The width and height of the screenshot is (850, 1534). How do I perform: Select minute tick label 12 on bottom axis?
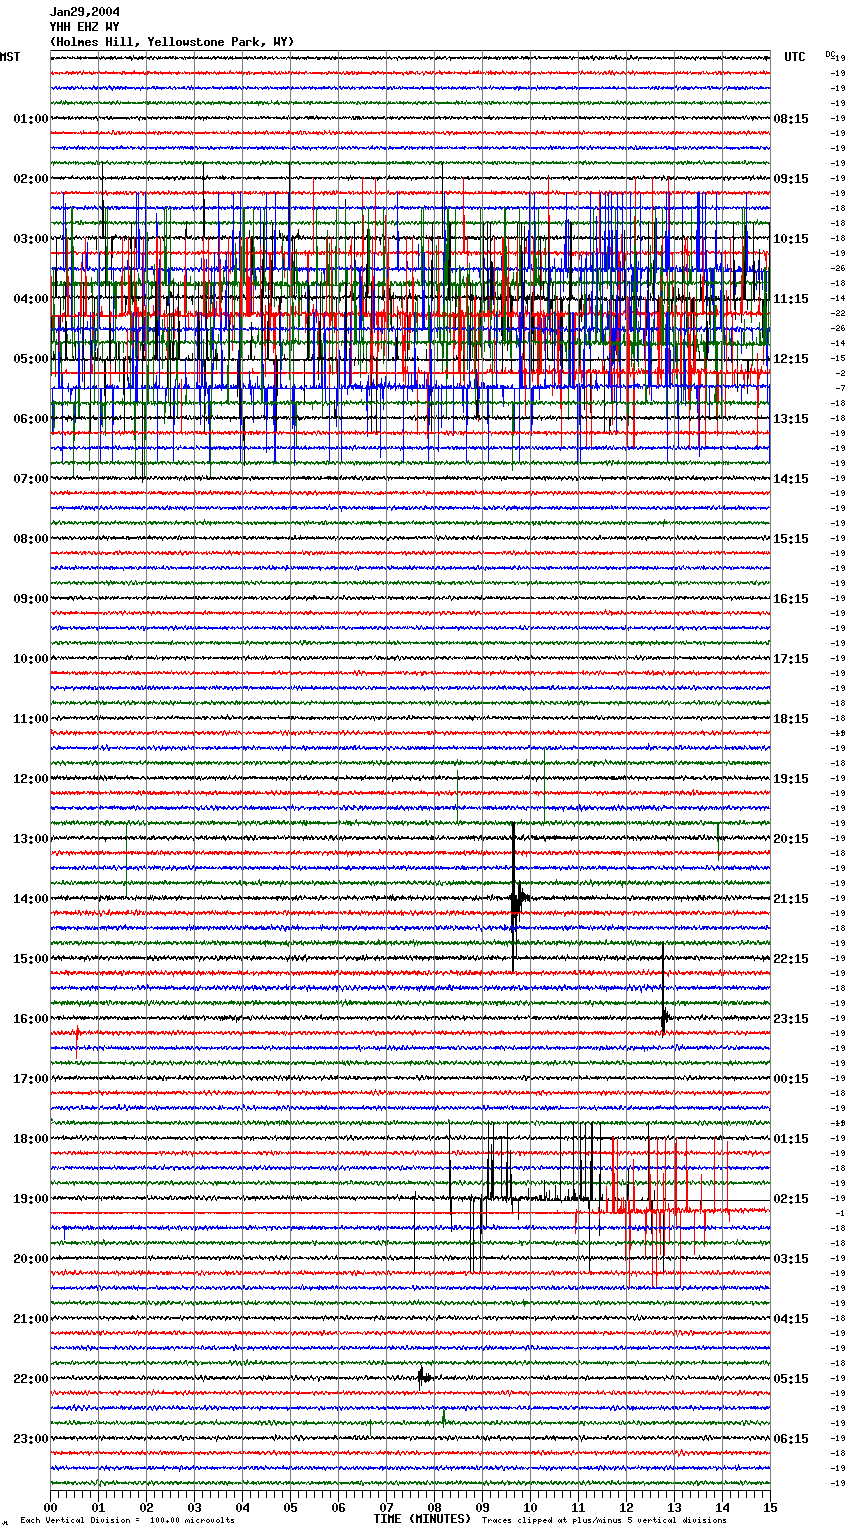tap(626, 1507)
